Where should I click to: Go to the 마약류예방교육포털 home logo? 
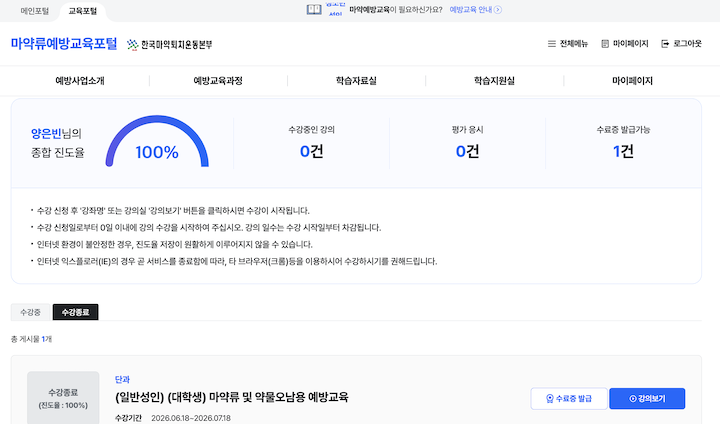click(x=64, y=44)
